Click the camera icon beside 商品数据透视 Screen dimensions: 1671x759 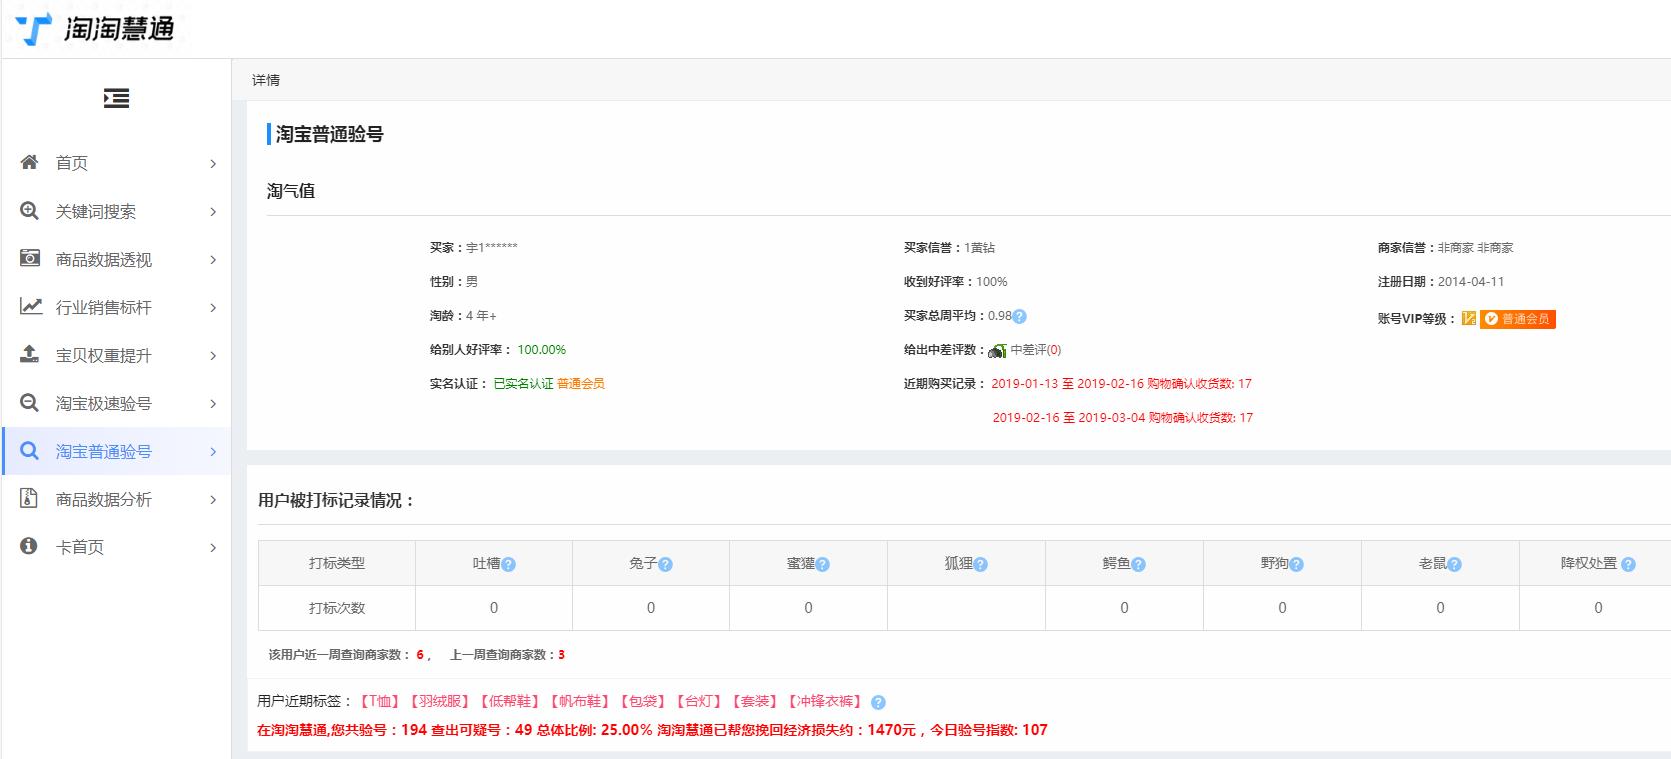[x=30, y=258]
